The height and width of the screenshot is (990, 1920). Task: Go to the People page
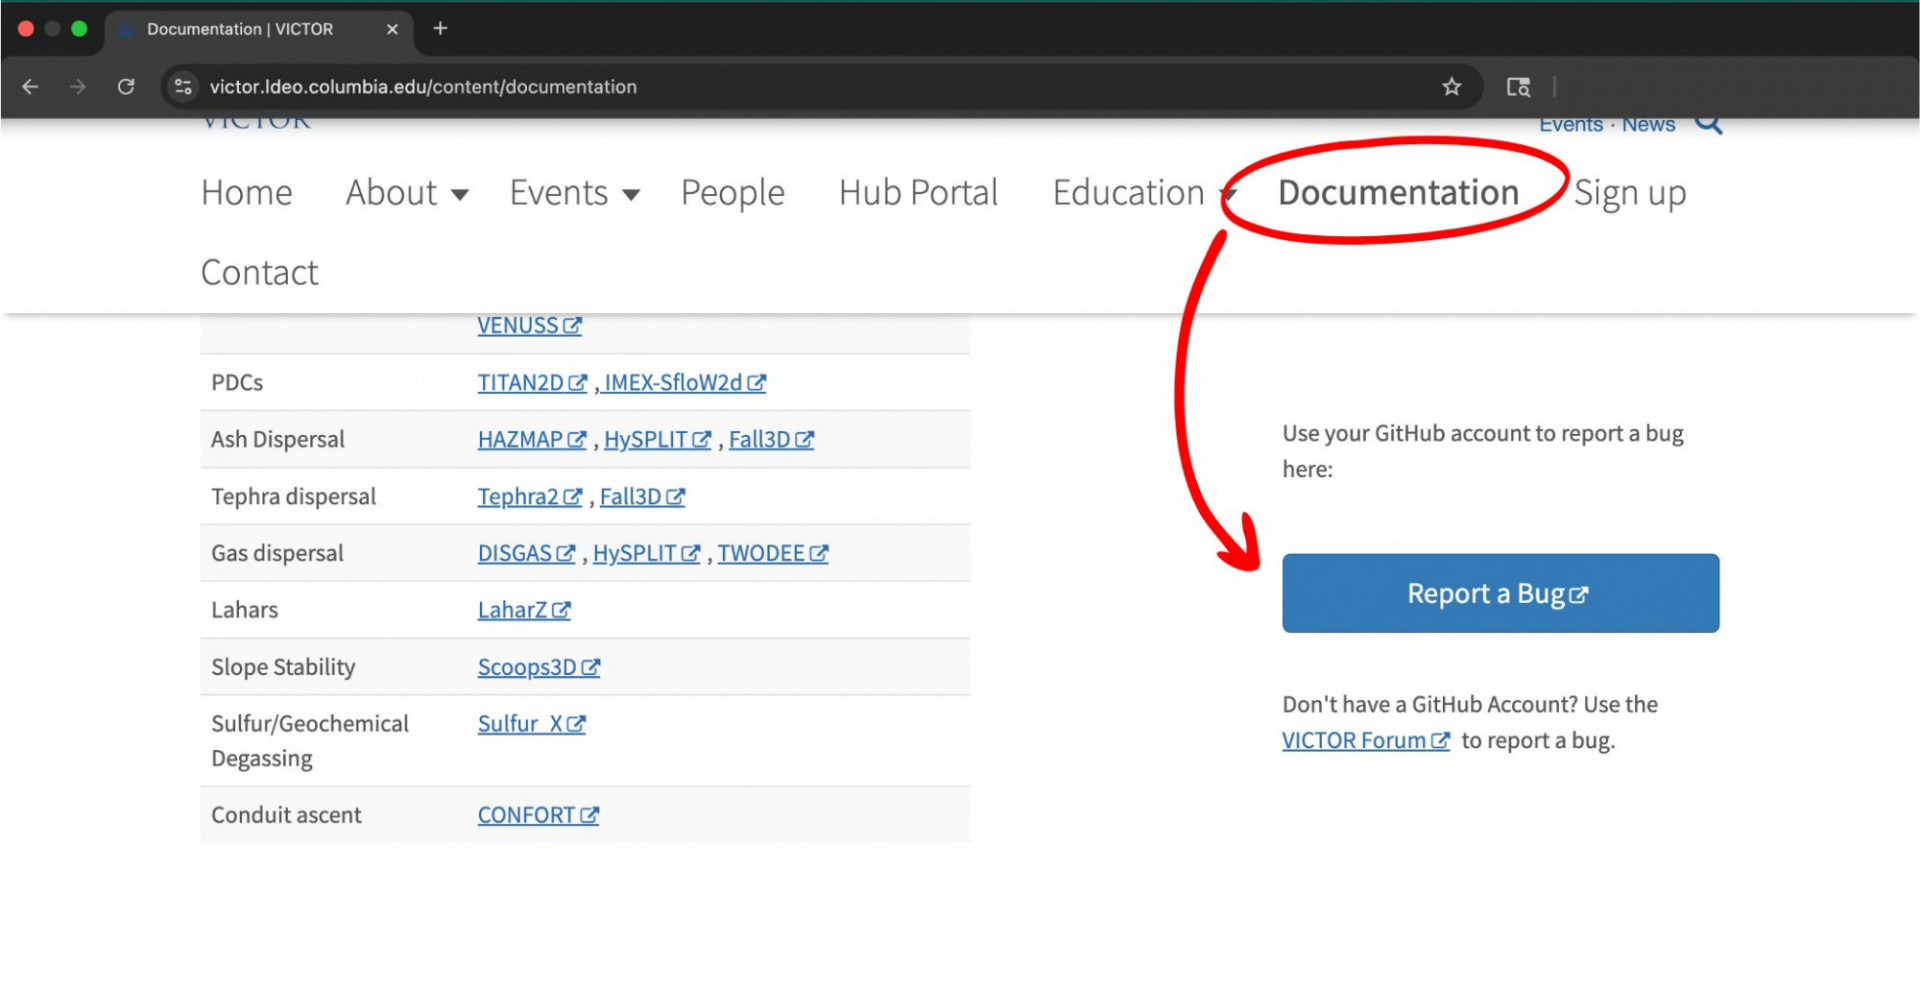click(732, 193)
